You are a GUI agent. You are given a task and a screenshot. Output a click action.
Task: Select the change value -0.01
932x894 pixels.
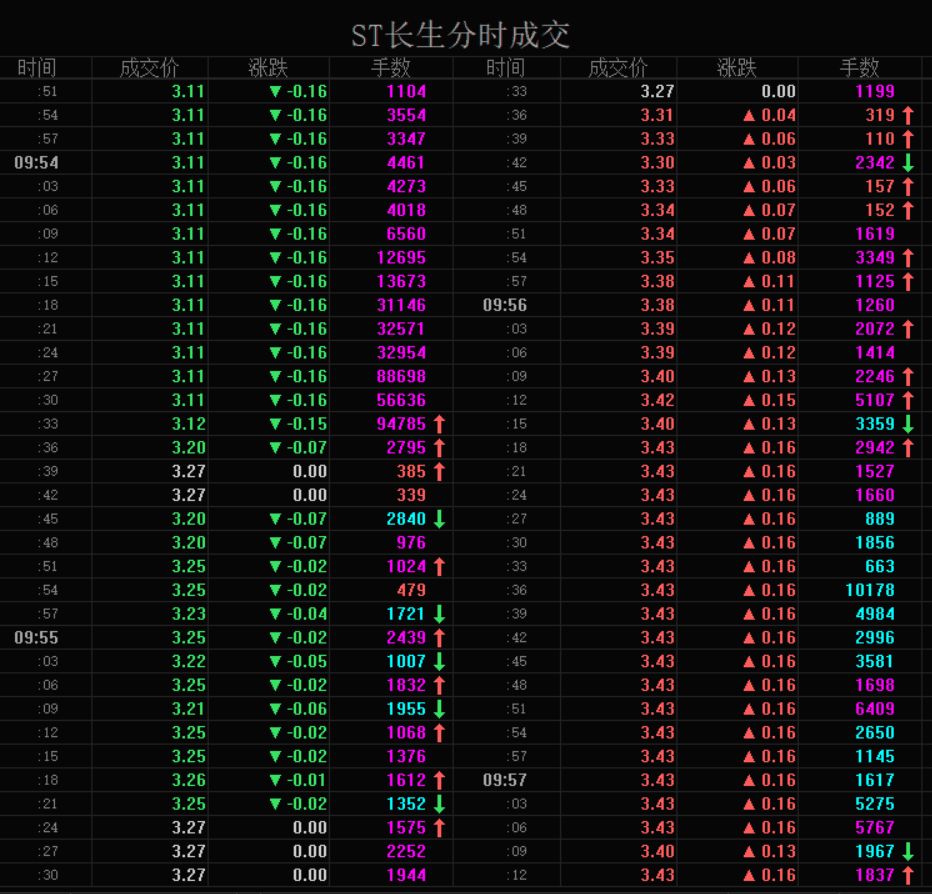pyautogui.click(x=307, y=780)
